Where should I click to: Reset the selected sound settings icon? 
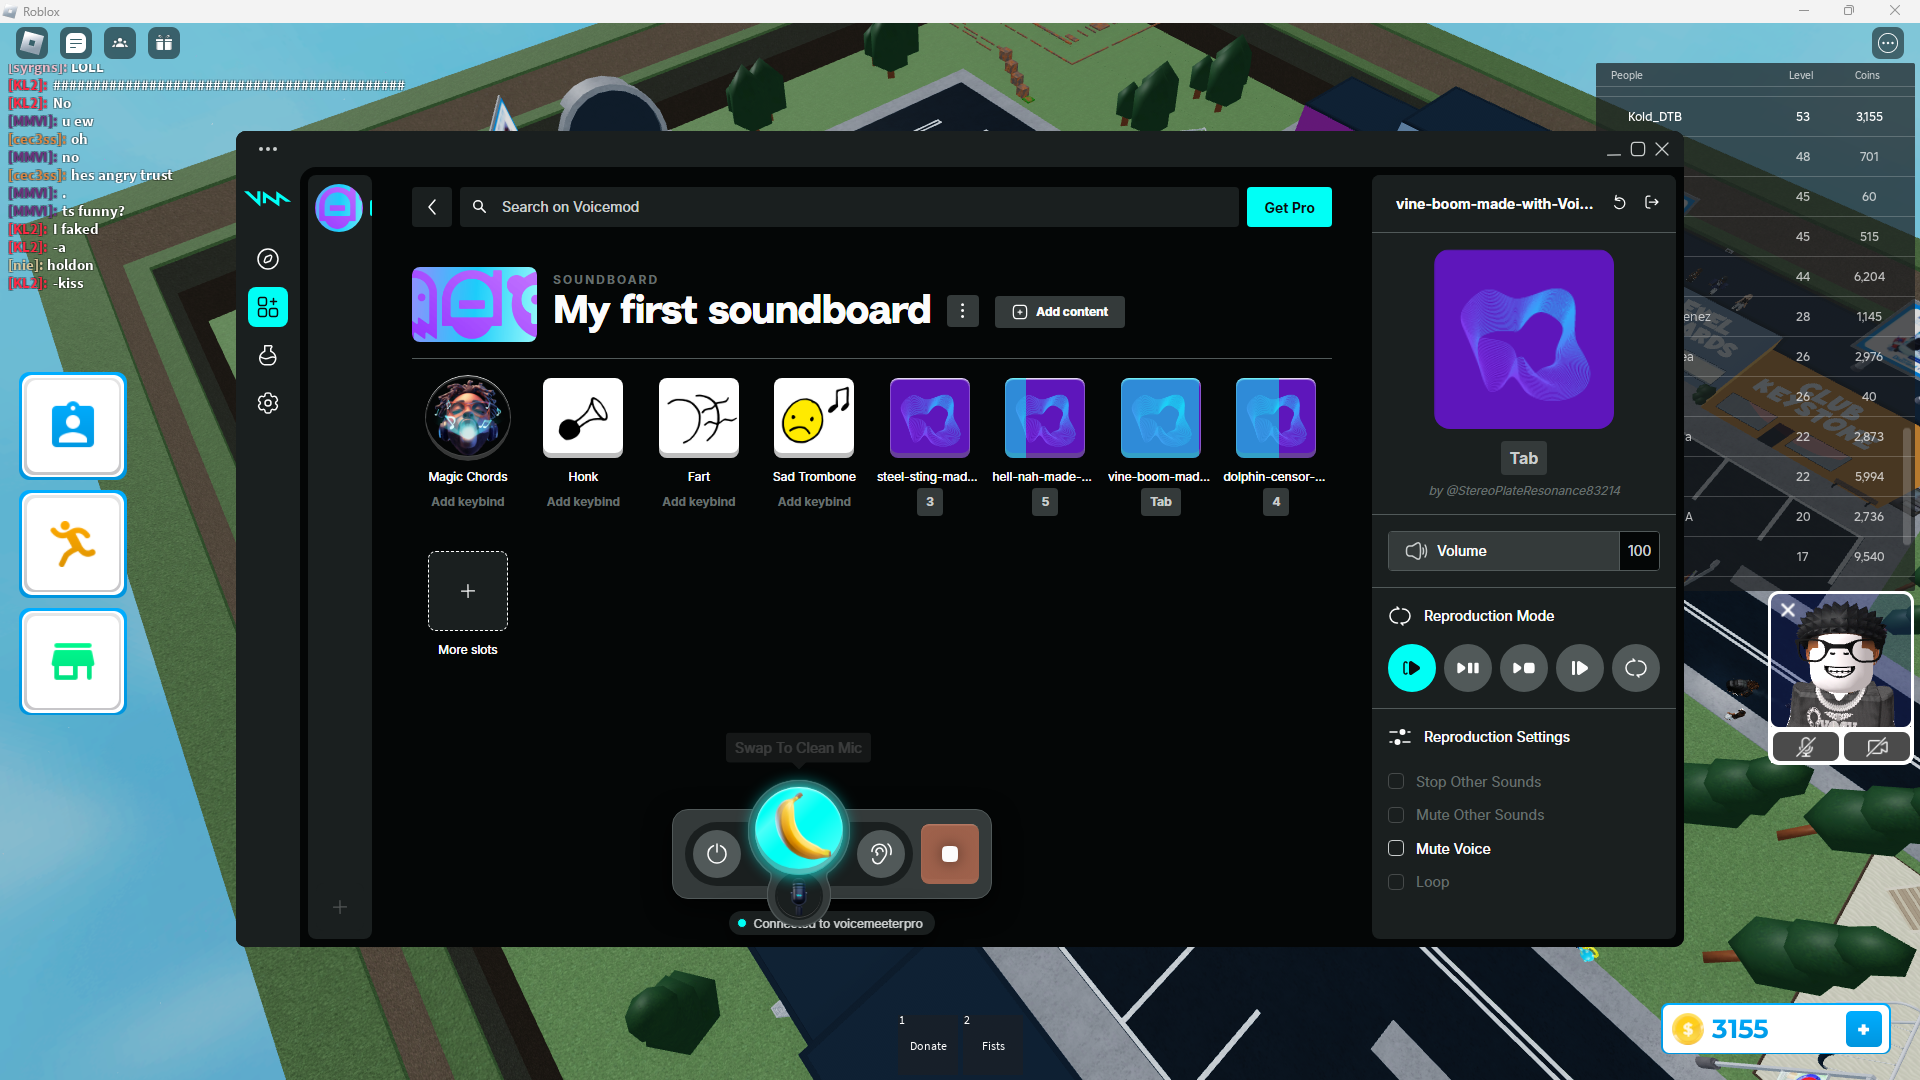tap(1620, 203)
